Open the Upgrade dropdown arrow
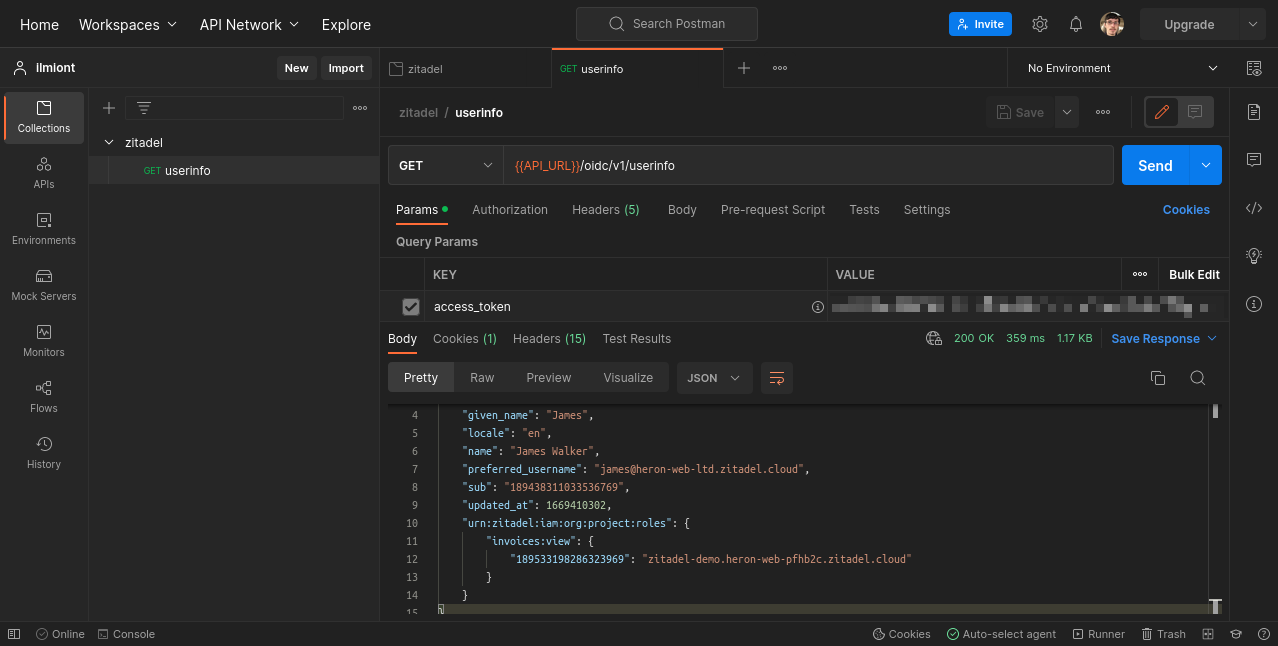The height and width of the screenshot is (646, 1278). pos(1252,24)
